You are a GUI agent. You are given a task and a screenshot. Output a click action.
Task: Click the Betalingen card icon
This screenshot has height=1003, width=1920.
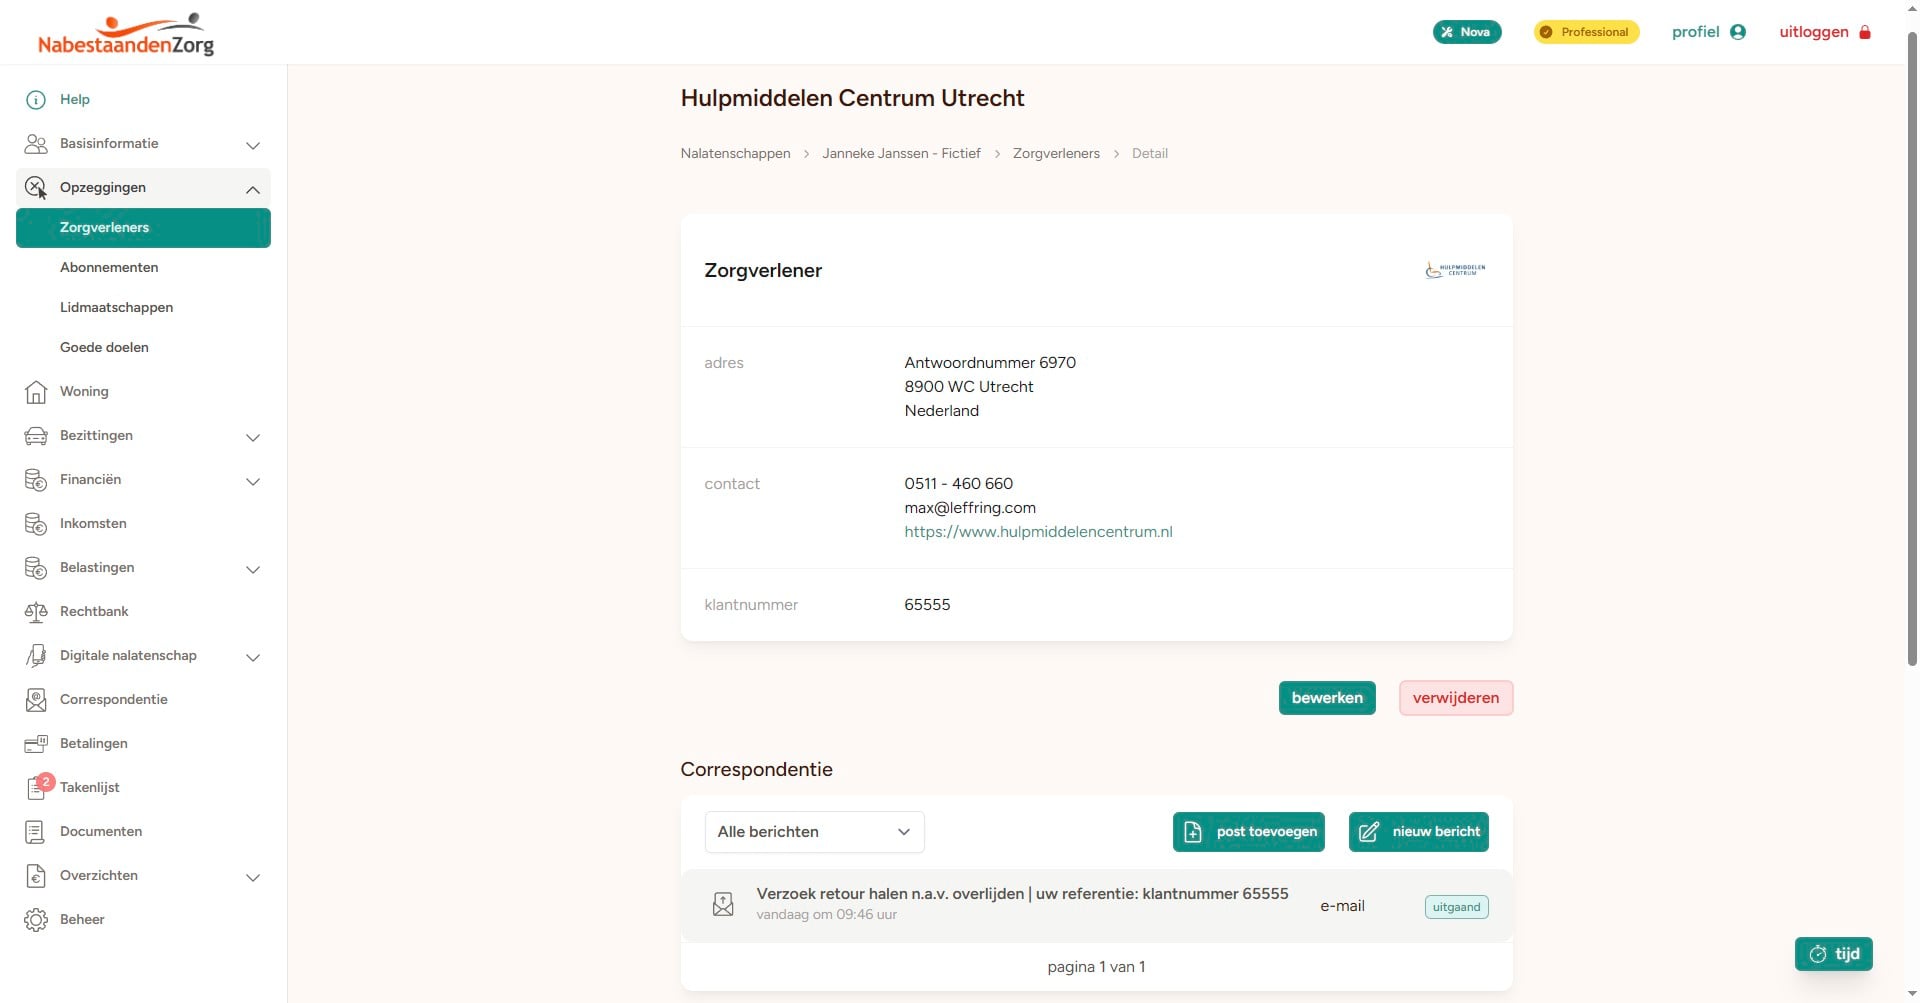pos(36,744)
